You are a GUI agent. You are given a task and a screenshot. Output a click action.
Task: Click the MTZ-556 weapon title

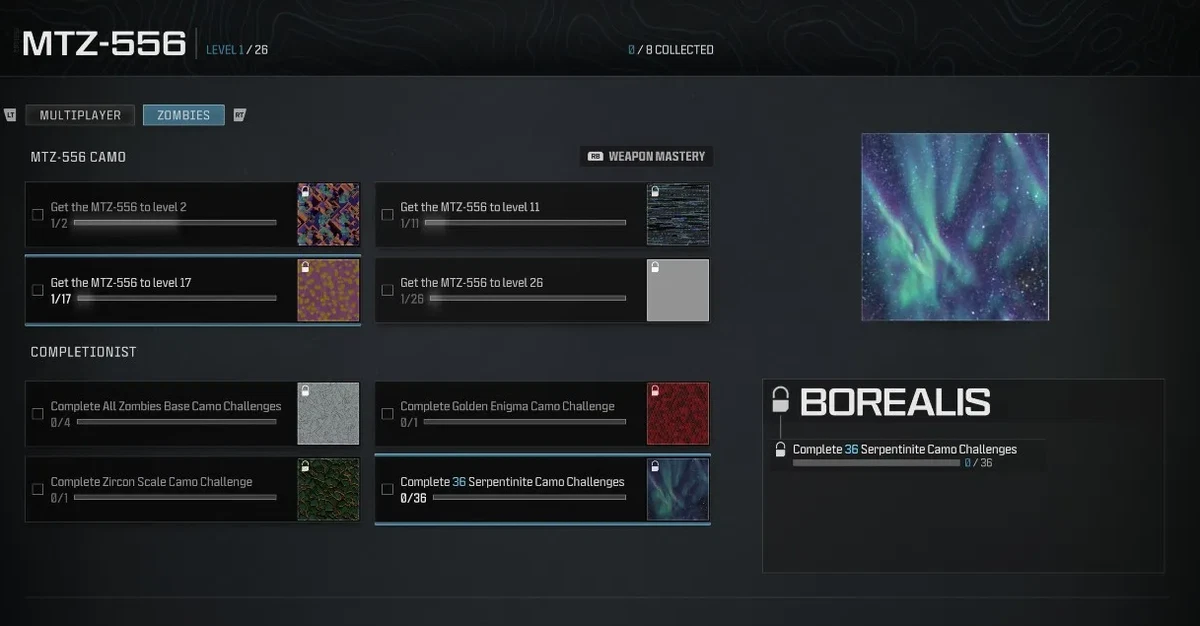click(x=104, y=43)
